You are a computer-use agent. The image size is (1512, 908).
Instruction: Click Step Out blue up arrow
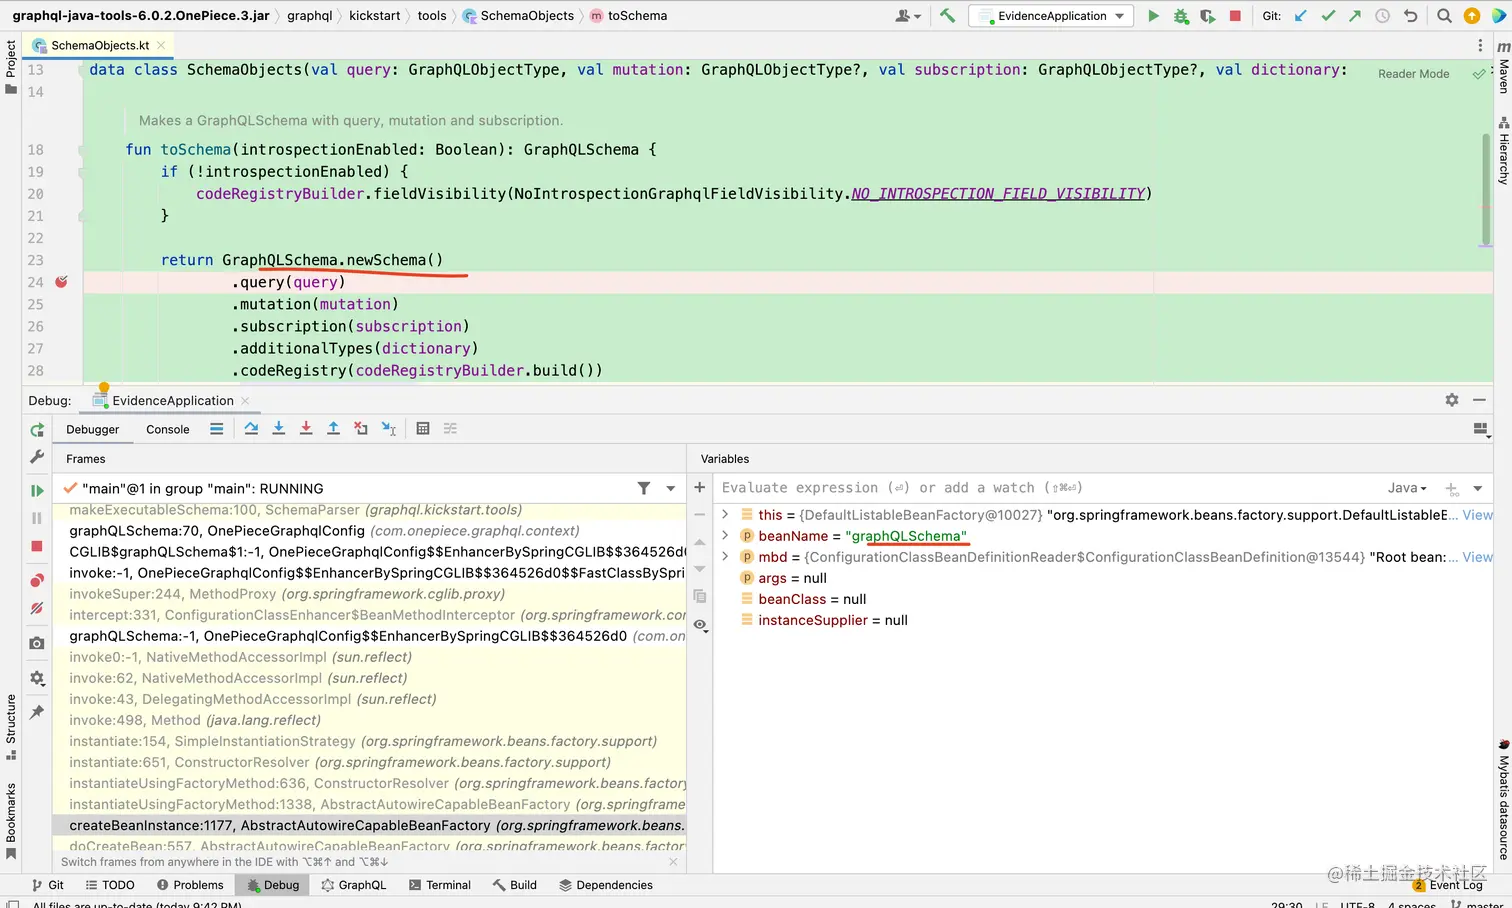333,429
